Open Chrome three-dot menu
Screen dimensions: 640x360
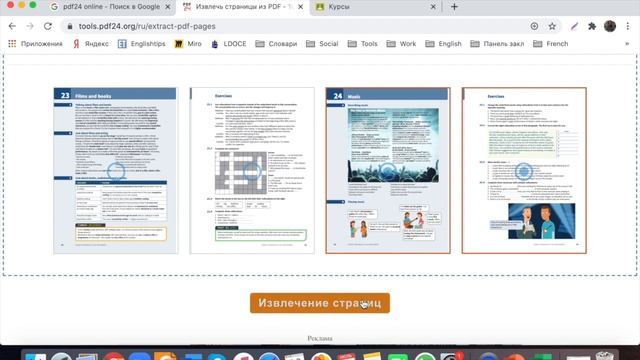[x=628, y=26]
